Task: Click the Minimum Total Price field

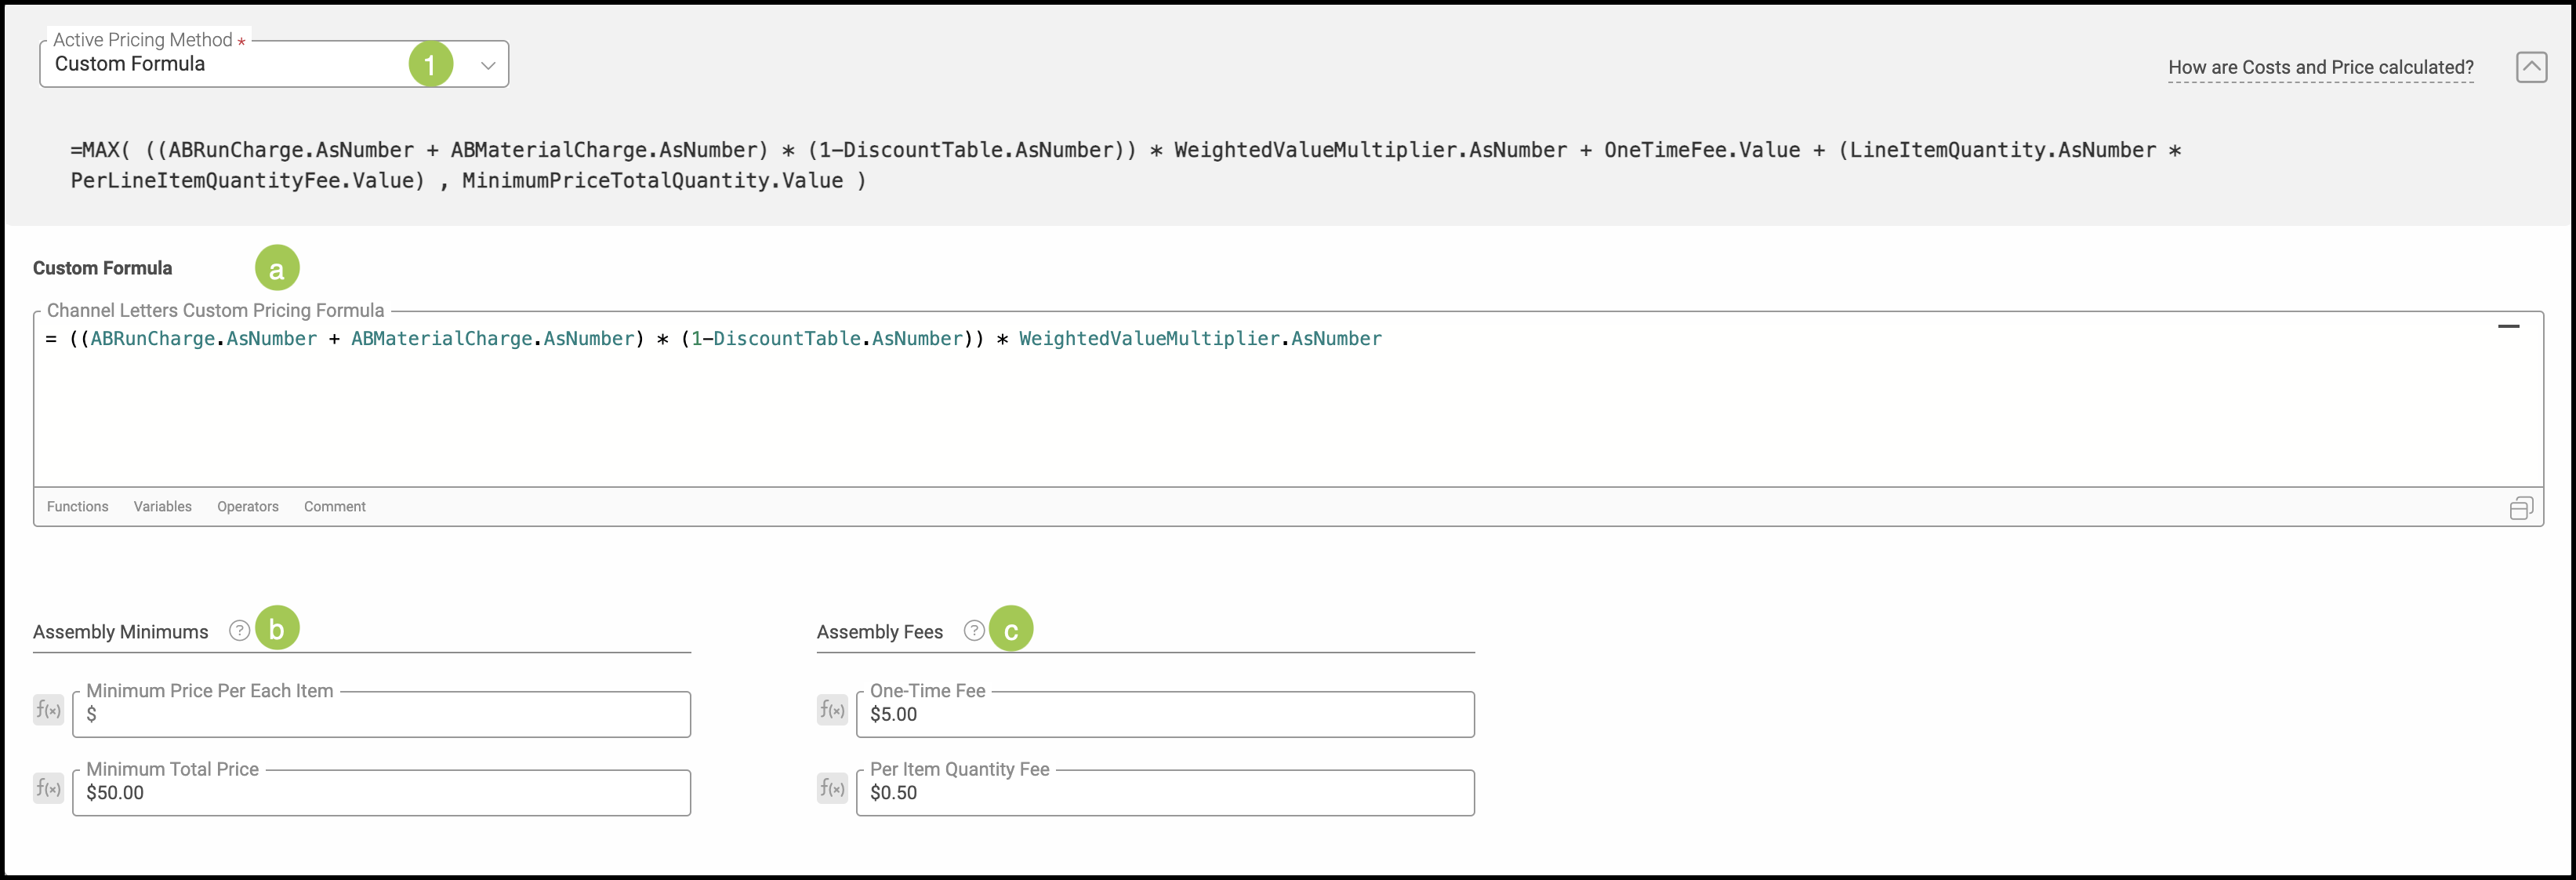Action: pos(380,793)
